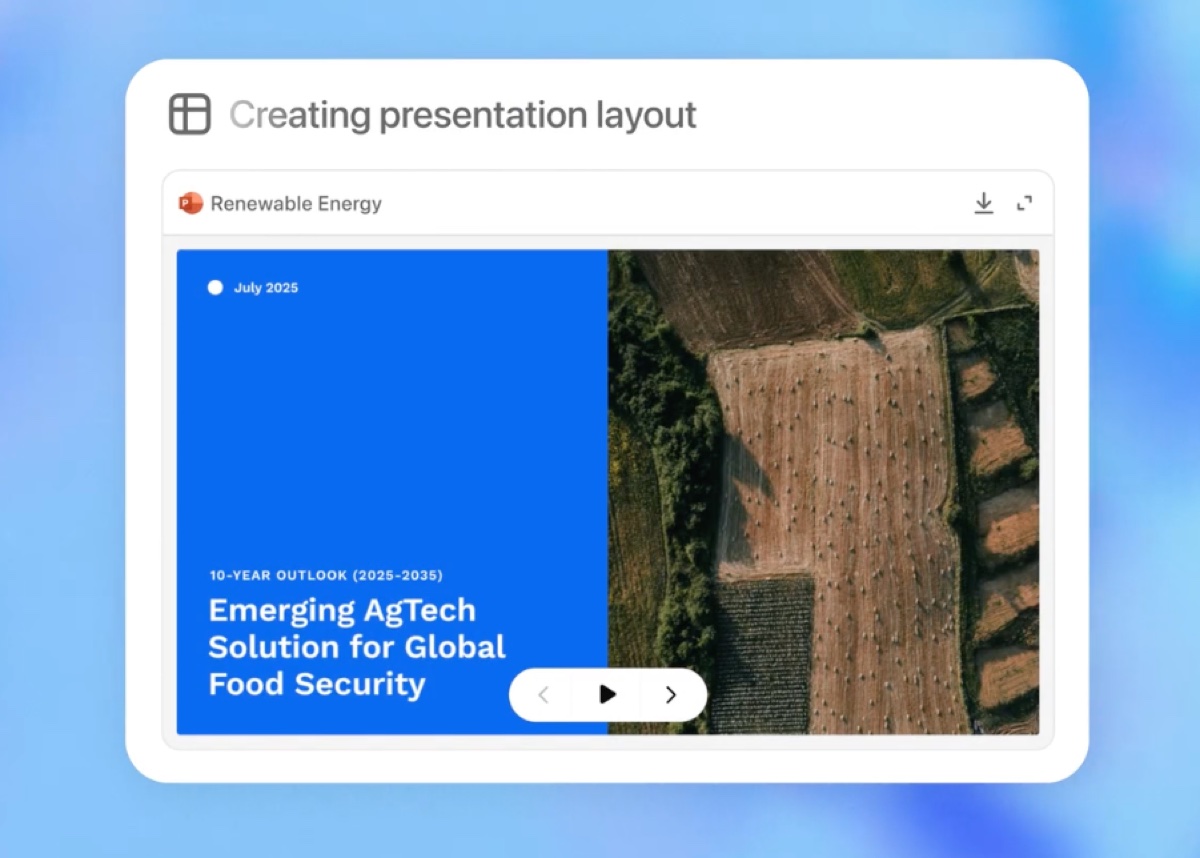Click the 'July 2025' date text
The width and height of the screenshot is (1200, 858).
pos(266,288)
